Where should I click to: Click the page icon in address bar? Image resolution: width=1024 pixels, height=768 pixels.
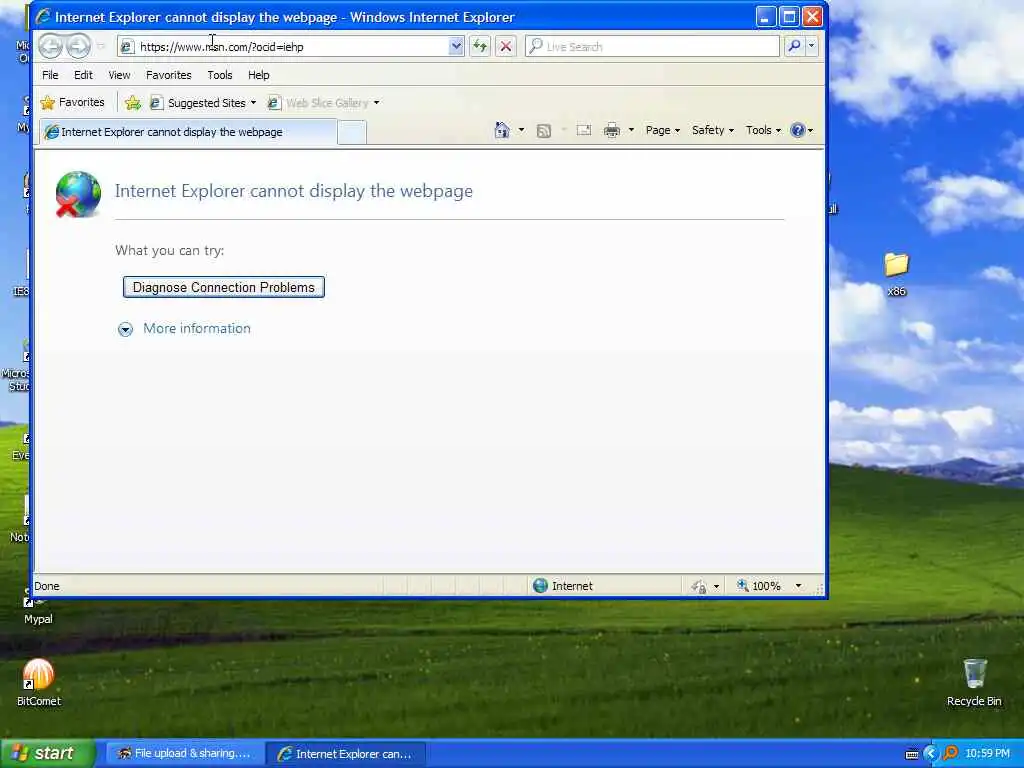pos(127,47)
